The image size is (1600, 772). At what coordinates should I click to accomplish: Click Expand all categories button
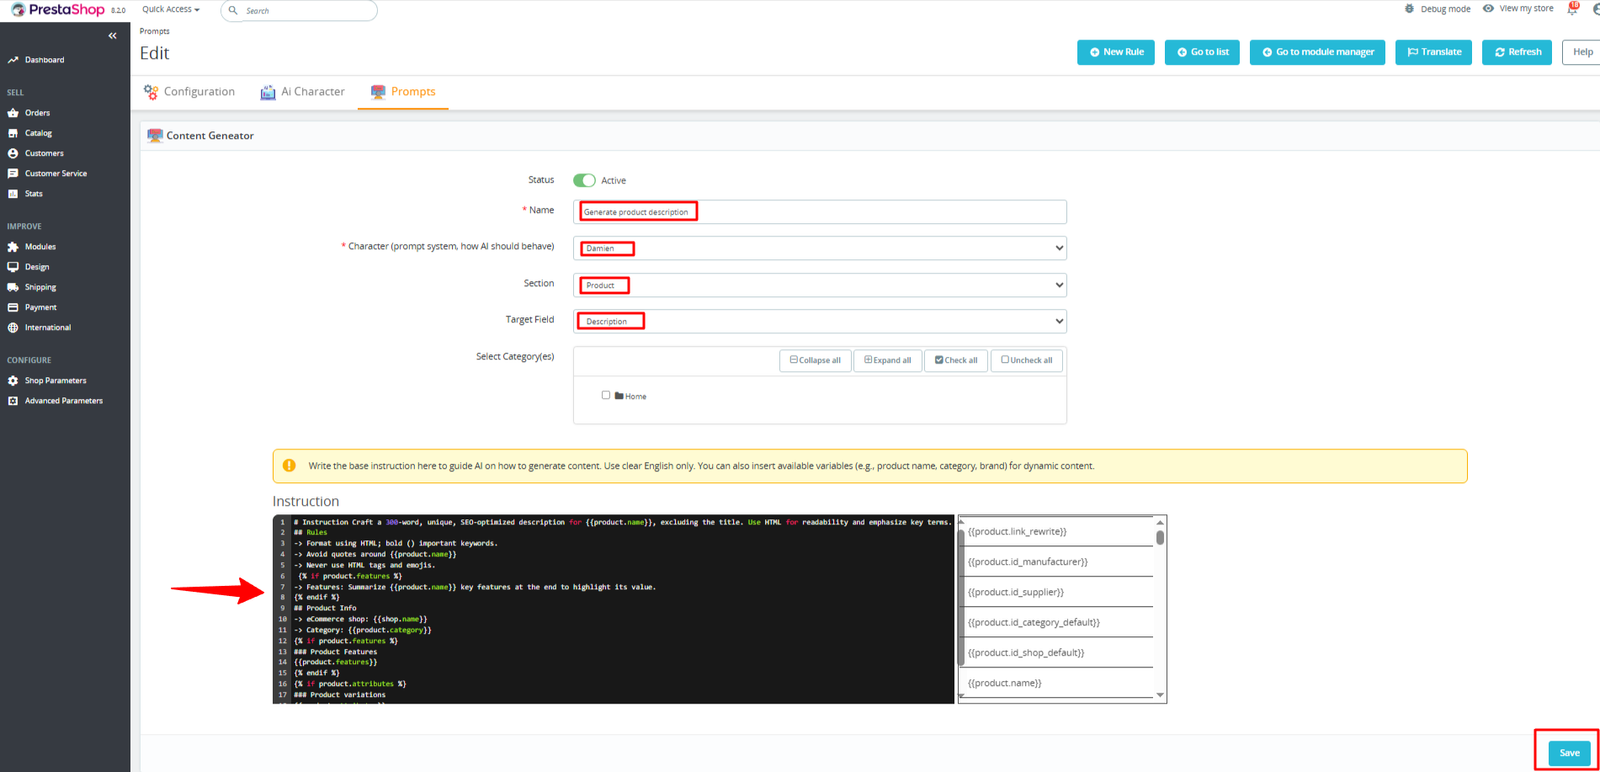pos(887,360)
